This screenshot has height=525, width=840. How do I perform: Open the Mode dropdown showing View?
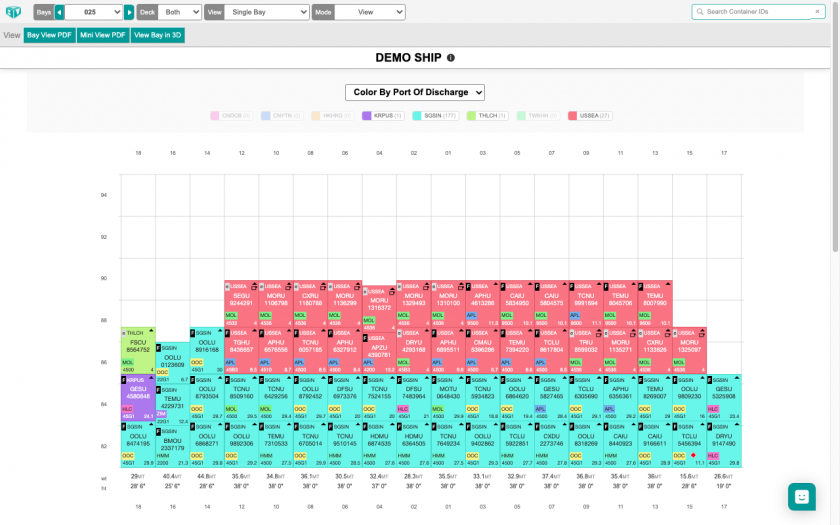pyautogui.click(x=367, y=12)
